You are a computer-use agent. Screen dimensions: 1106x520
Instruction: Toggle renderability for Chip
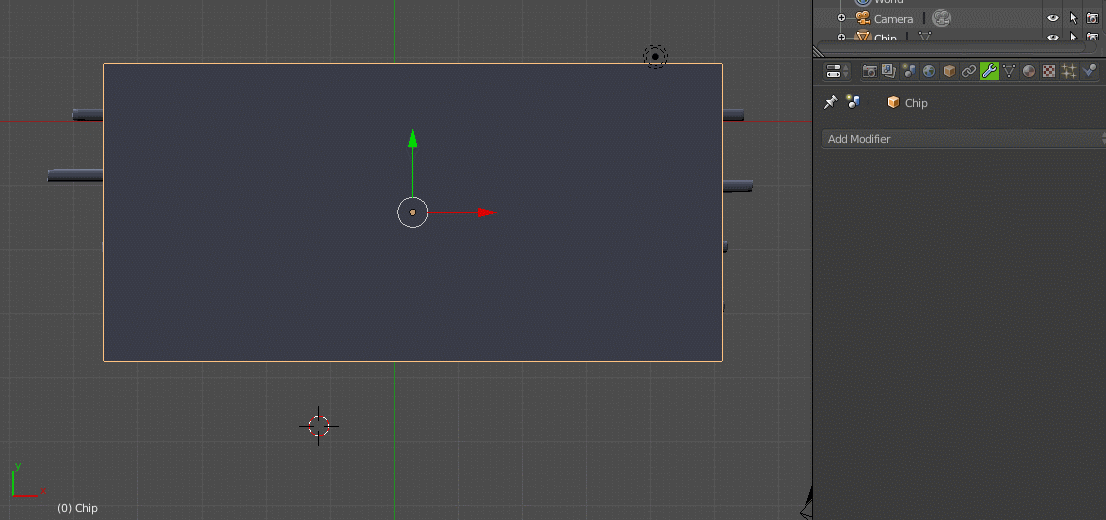pos(1093,38)
